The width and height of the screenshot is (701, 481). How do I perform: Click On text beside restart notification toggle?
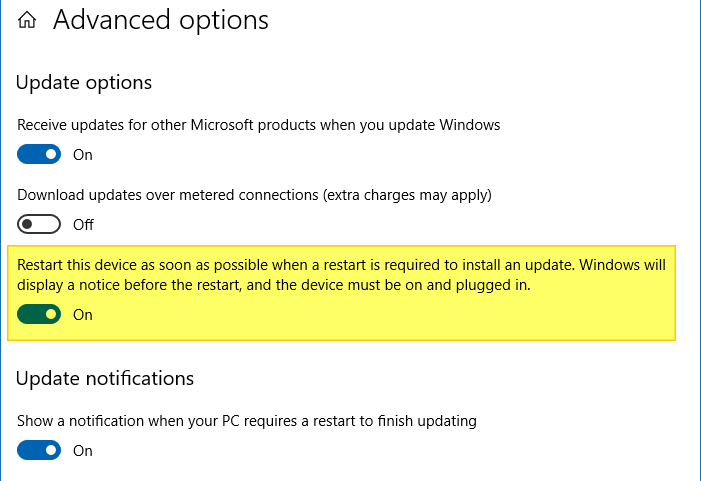click(x=83, y=451)
